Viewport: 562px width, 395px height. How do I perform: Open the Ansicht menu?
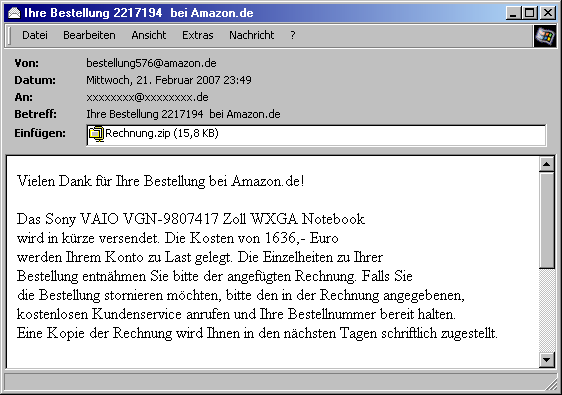click(x=148, y=35)
